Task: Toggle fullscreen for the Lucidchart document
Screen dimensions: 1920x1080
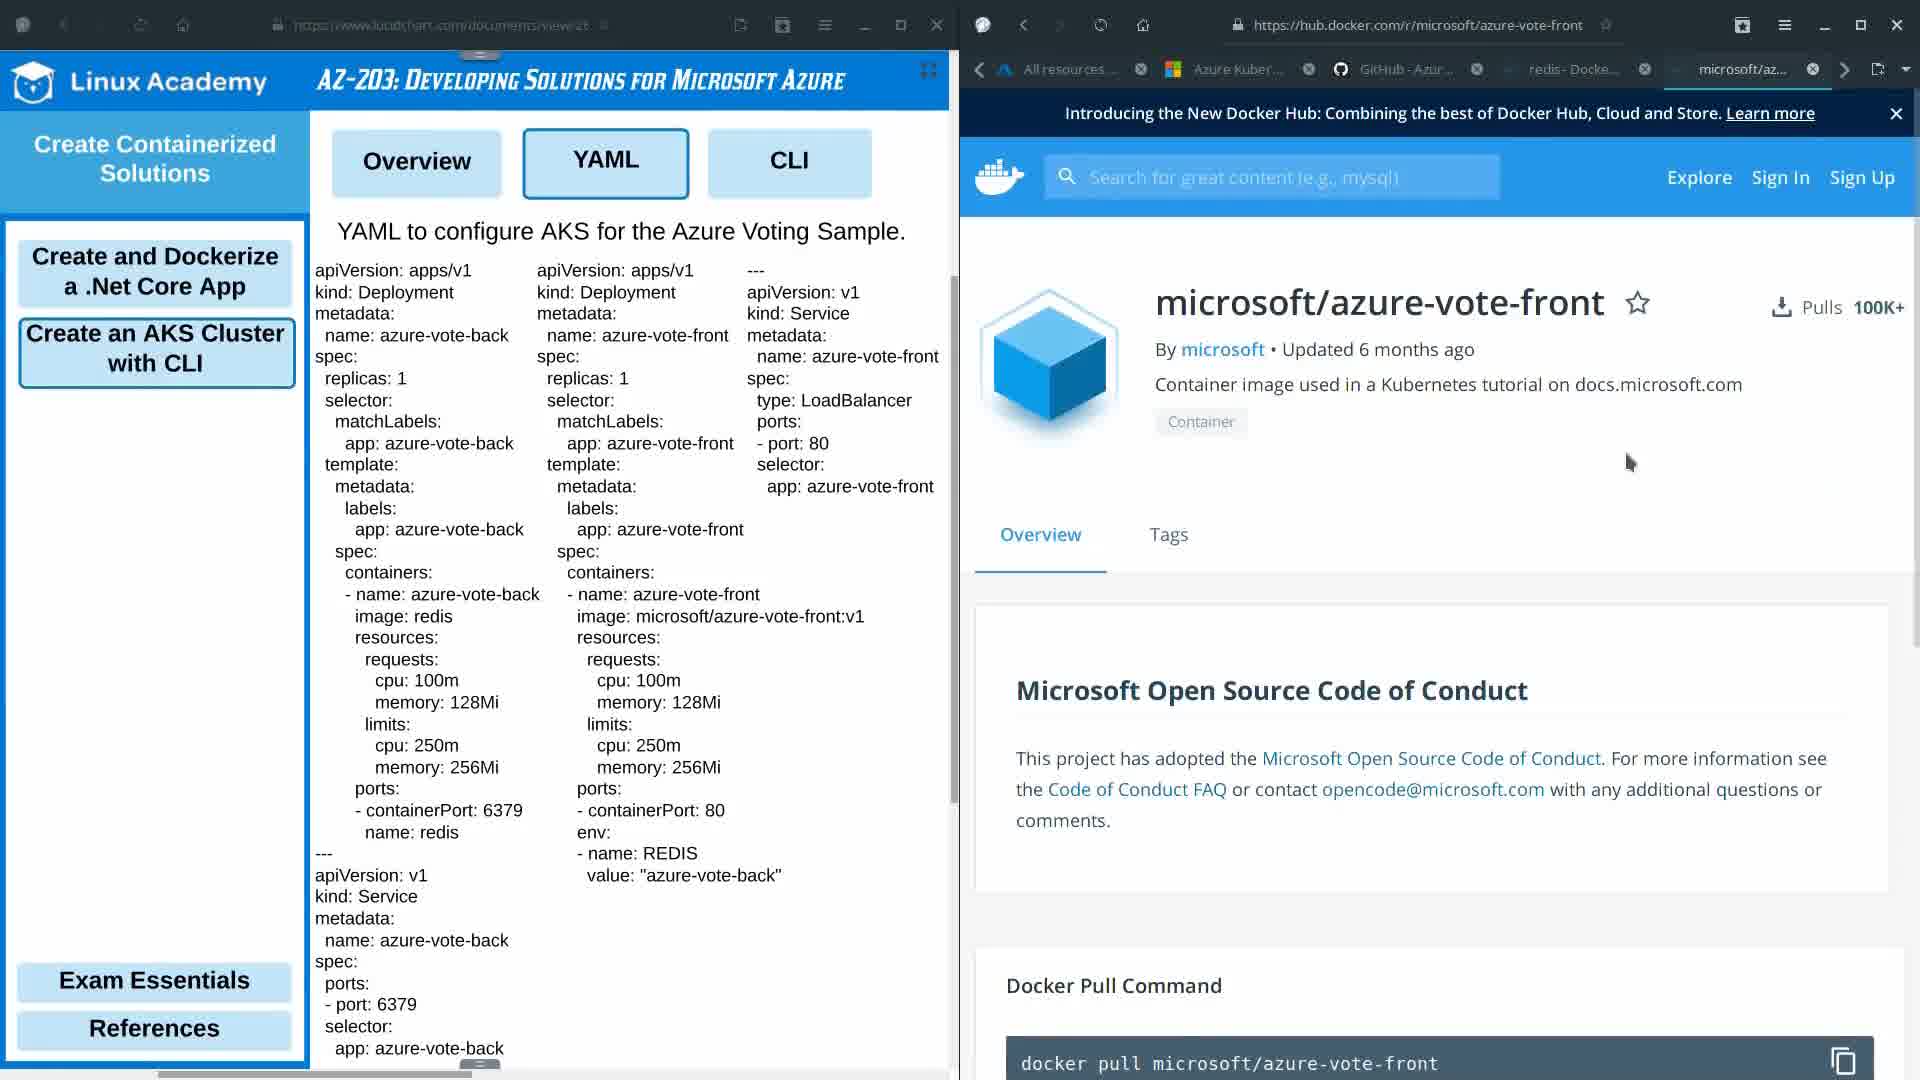Action: click(x=928, y=70)
